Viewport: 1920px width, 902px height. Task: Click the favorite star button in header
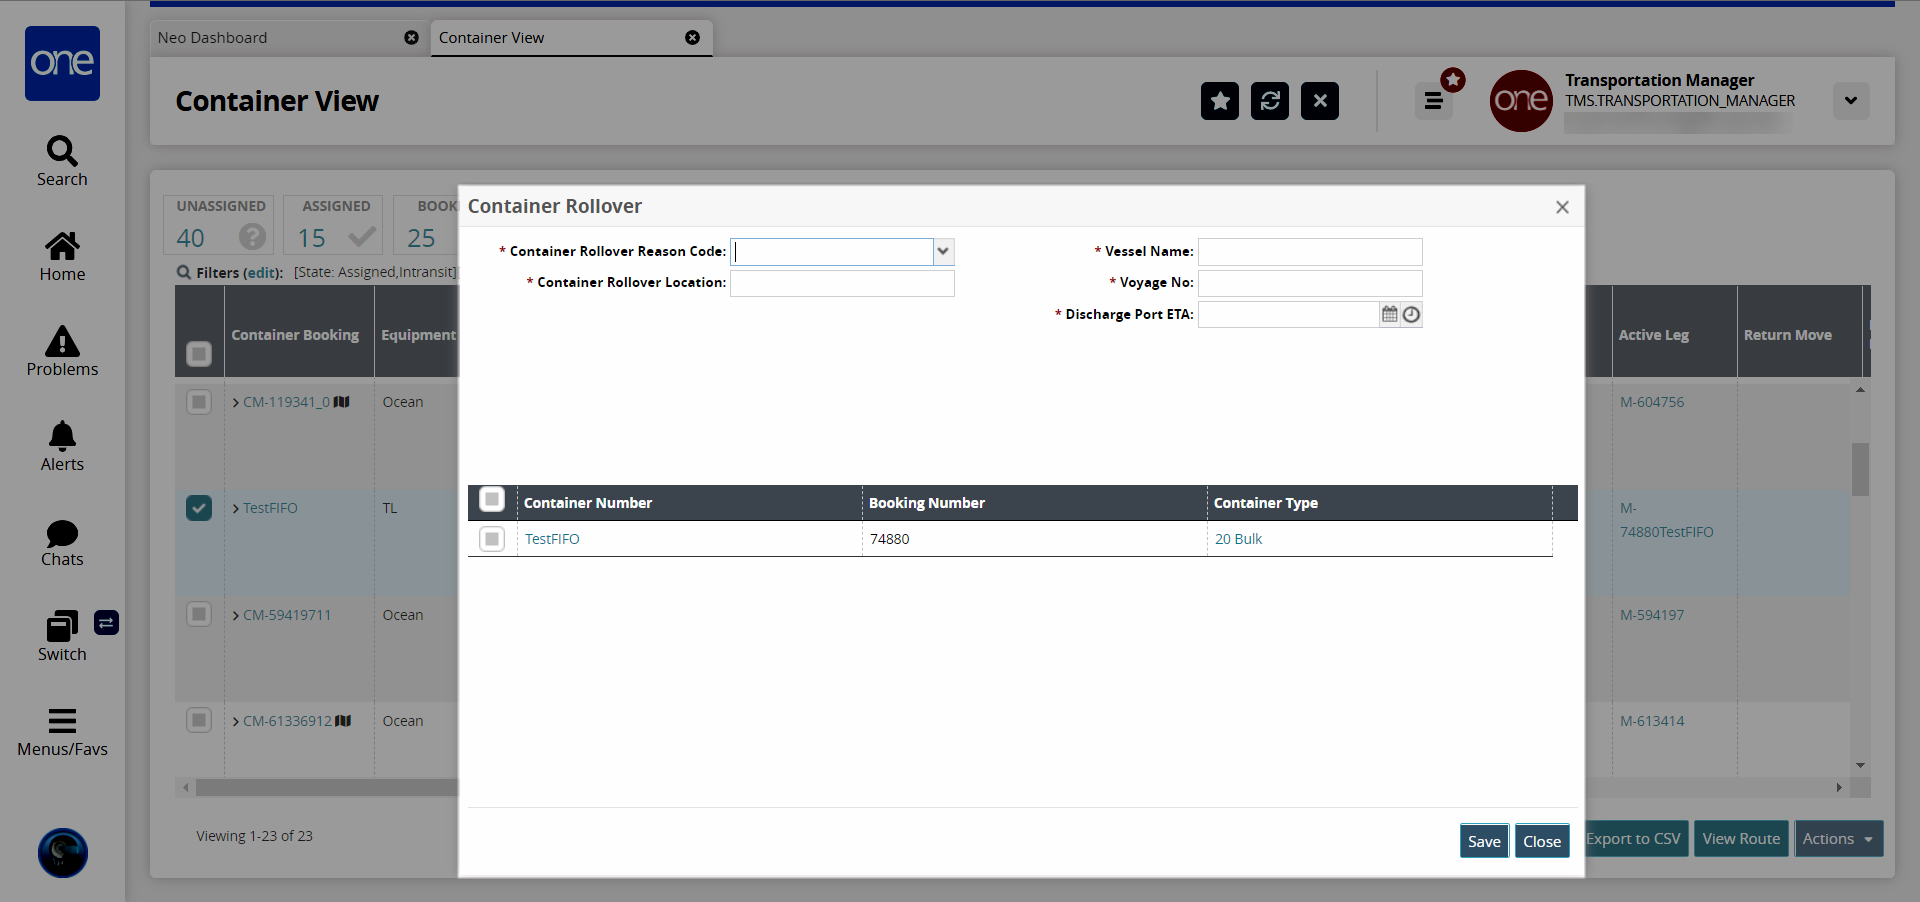coord(1219,101)
